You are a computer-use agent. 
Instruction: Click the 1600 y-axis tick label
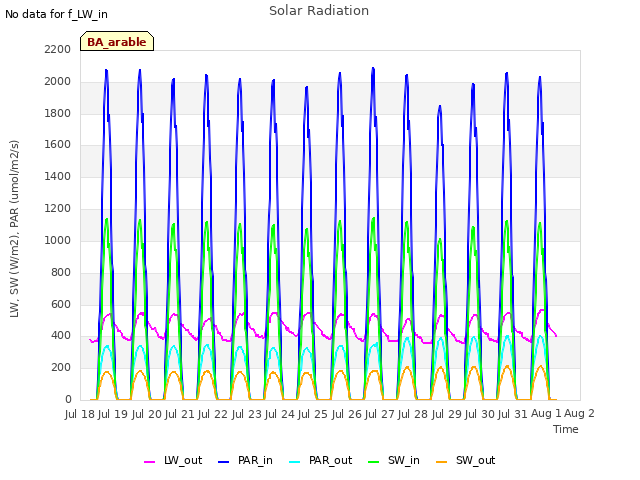pos(58,144)
